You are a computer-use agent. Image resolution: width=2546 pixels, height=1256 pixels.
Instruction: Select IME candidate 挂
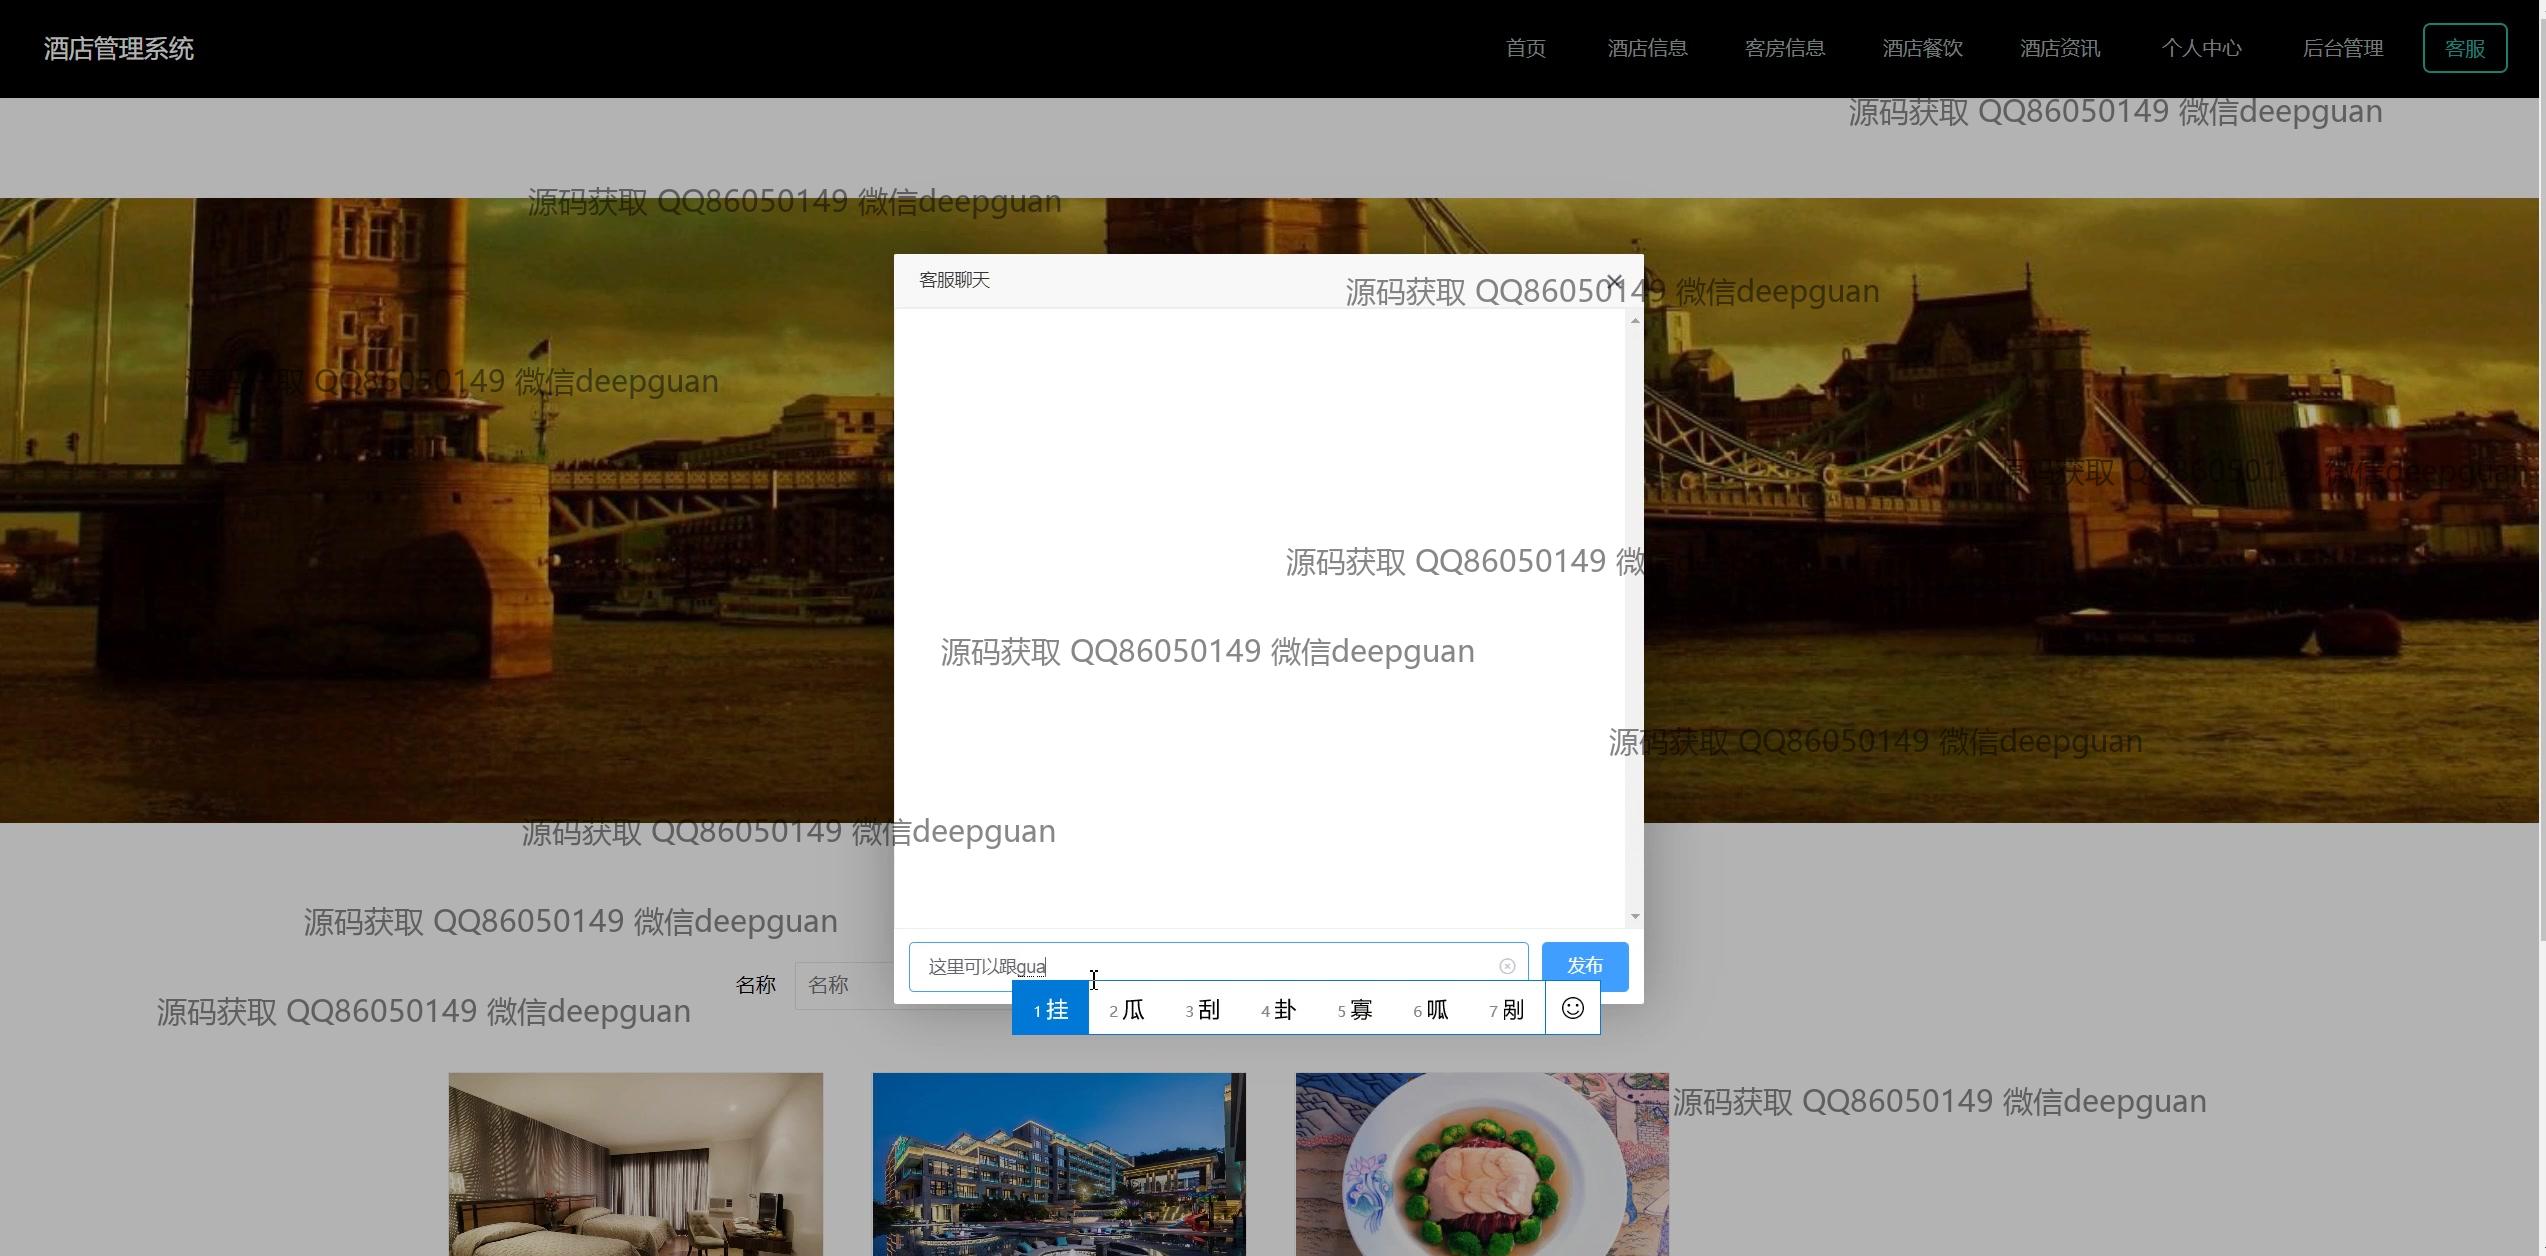[1050, 1010]
